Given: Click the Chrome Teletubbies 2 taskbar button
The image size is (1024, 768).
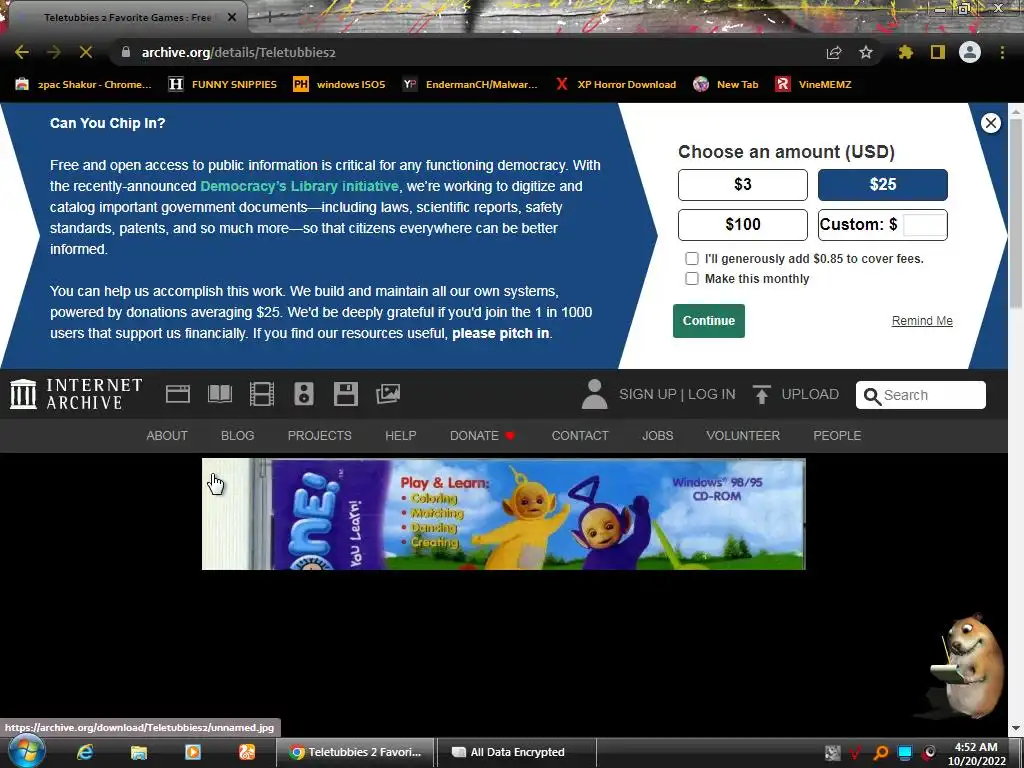Looking at the screenshot, I should [355, 752].
